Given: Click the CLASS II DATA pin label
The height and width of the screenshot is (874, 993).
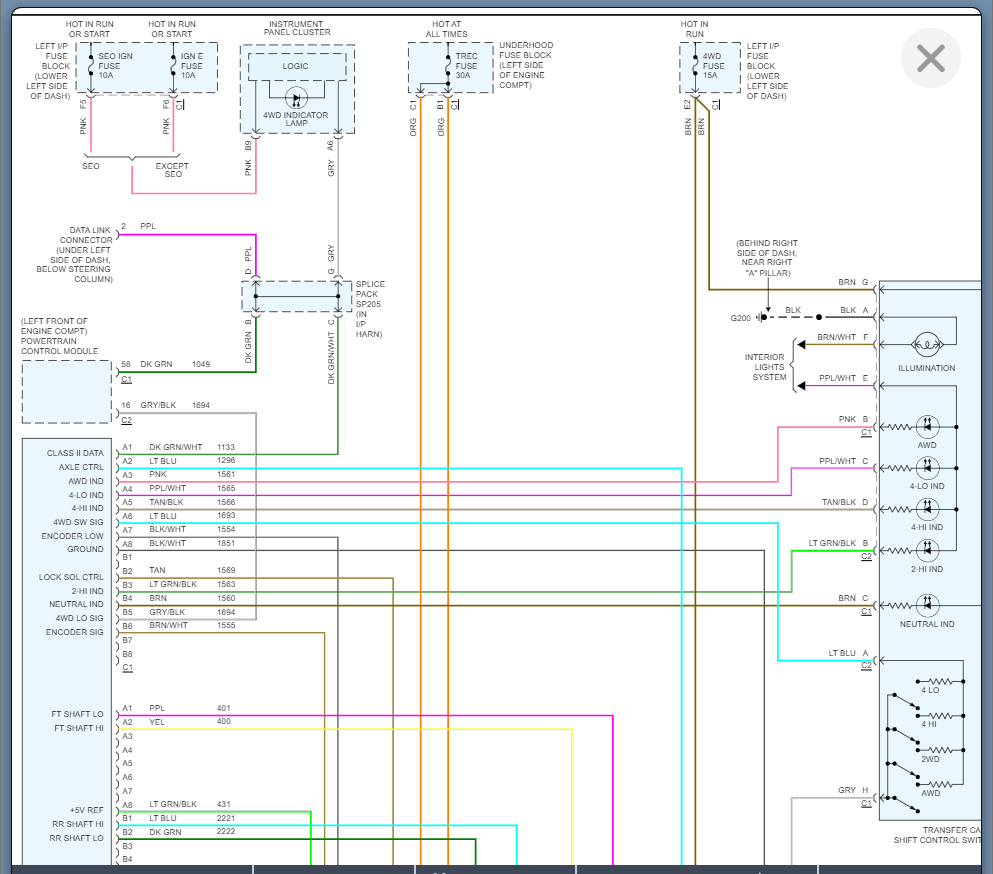Looking at the screenshot, I should coord(75,453).
